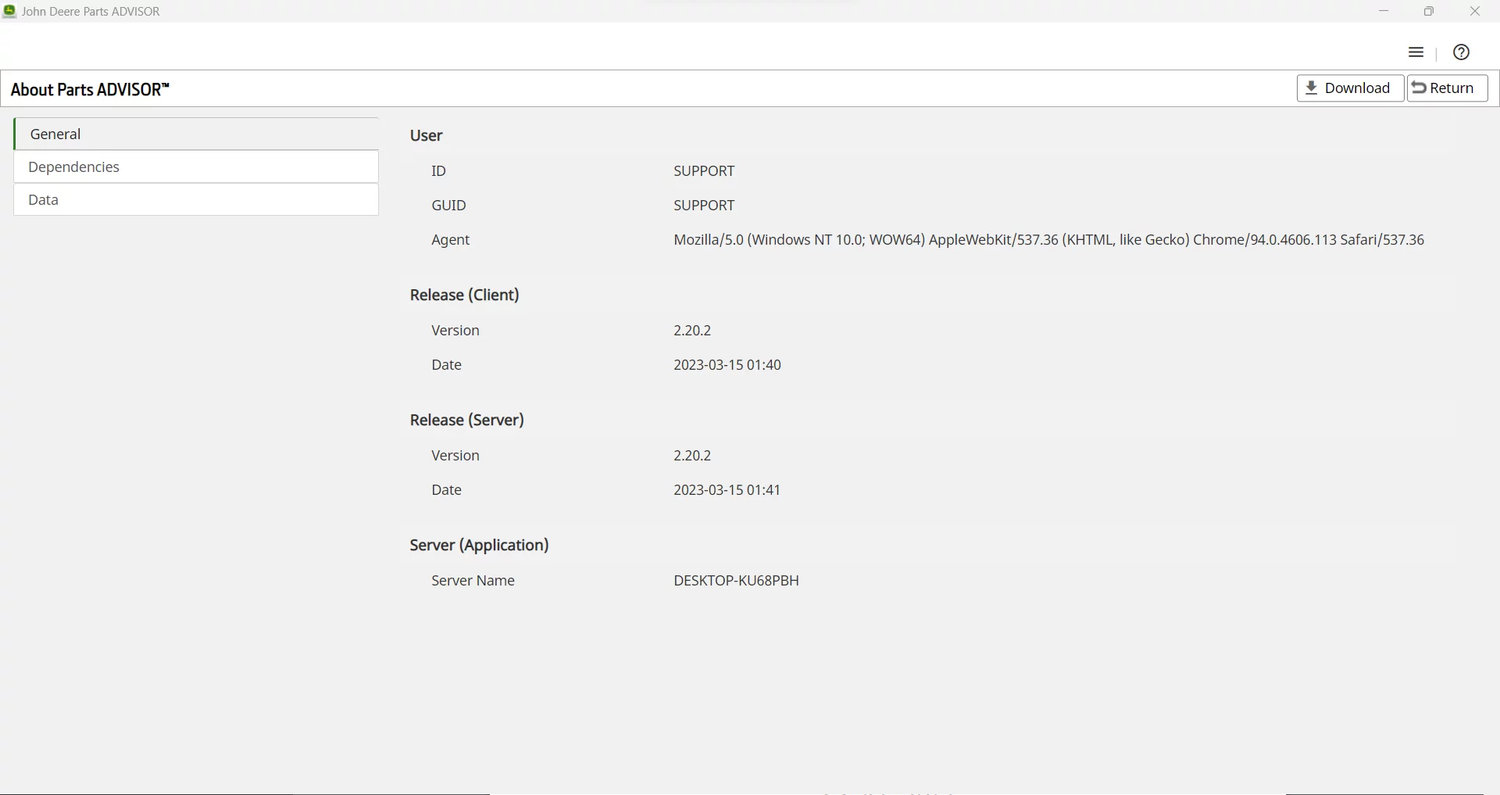The image size is (1500, 795).
Task: Click the Release (Client) version 2.20.2
Action: tap(692, 331)
